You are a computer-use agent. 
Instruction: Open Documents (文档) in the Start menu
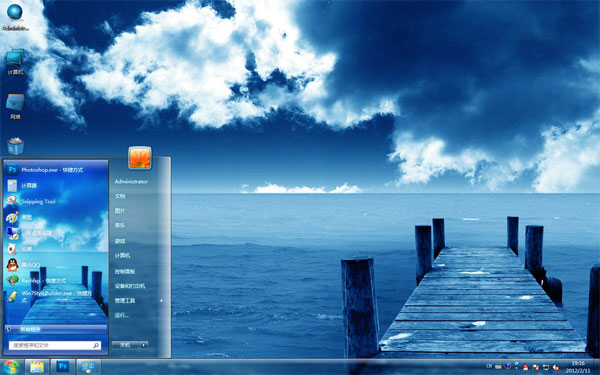[x=120, y=196]
